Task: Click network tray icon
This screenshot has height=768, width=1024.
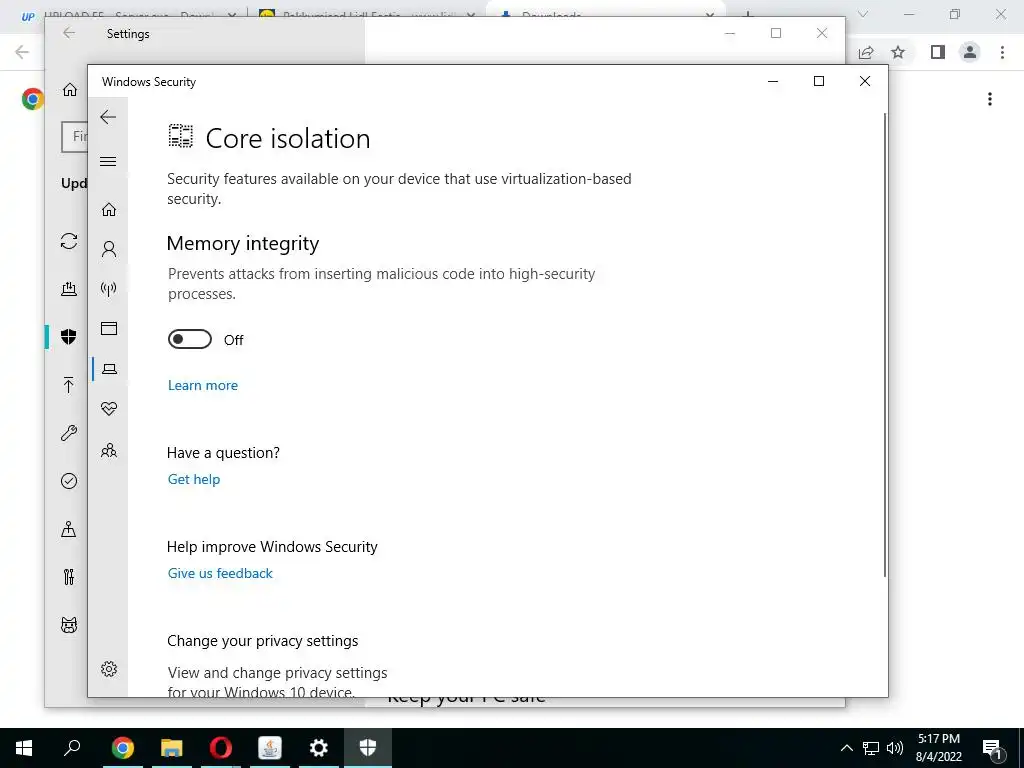Action: (x=871, y=748)
